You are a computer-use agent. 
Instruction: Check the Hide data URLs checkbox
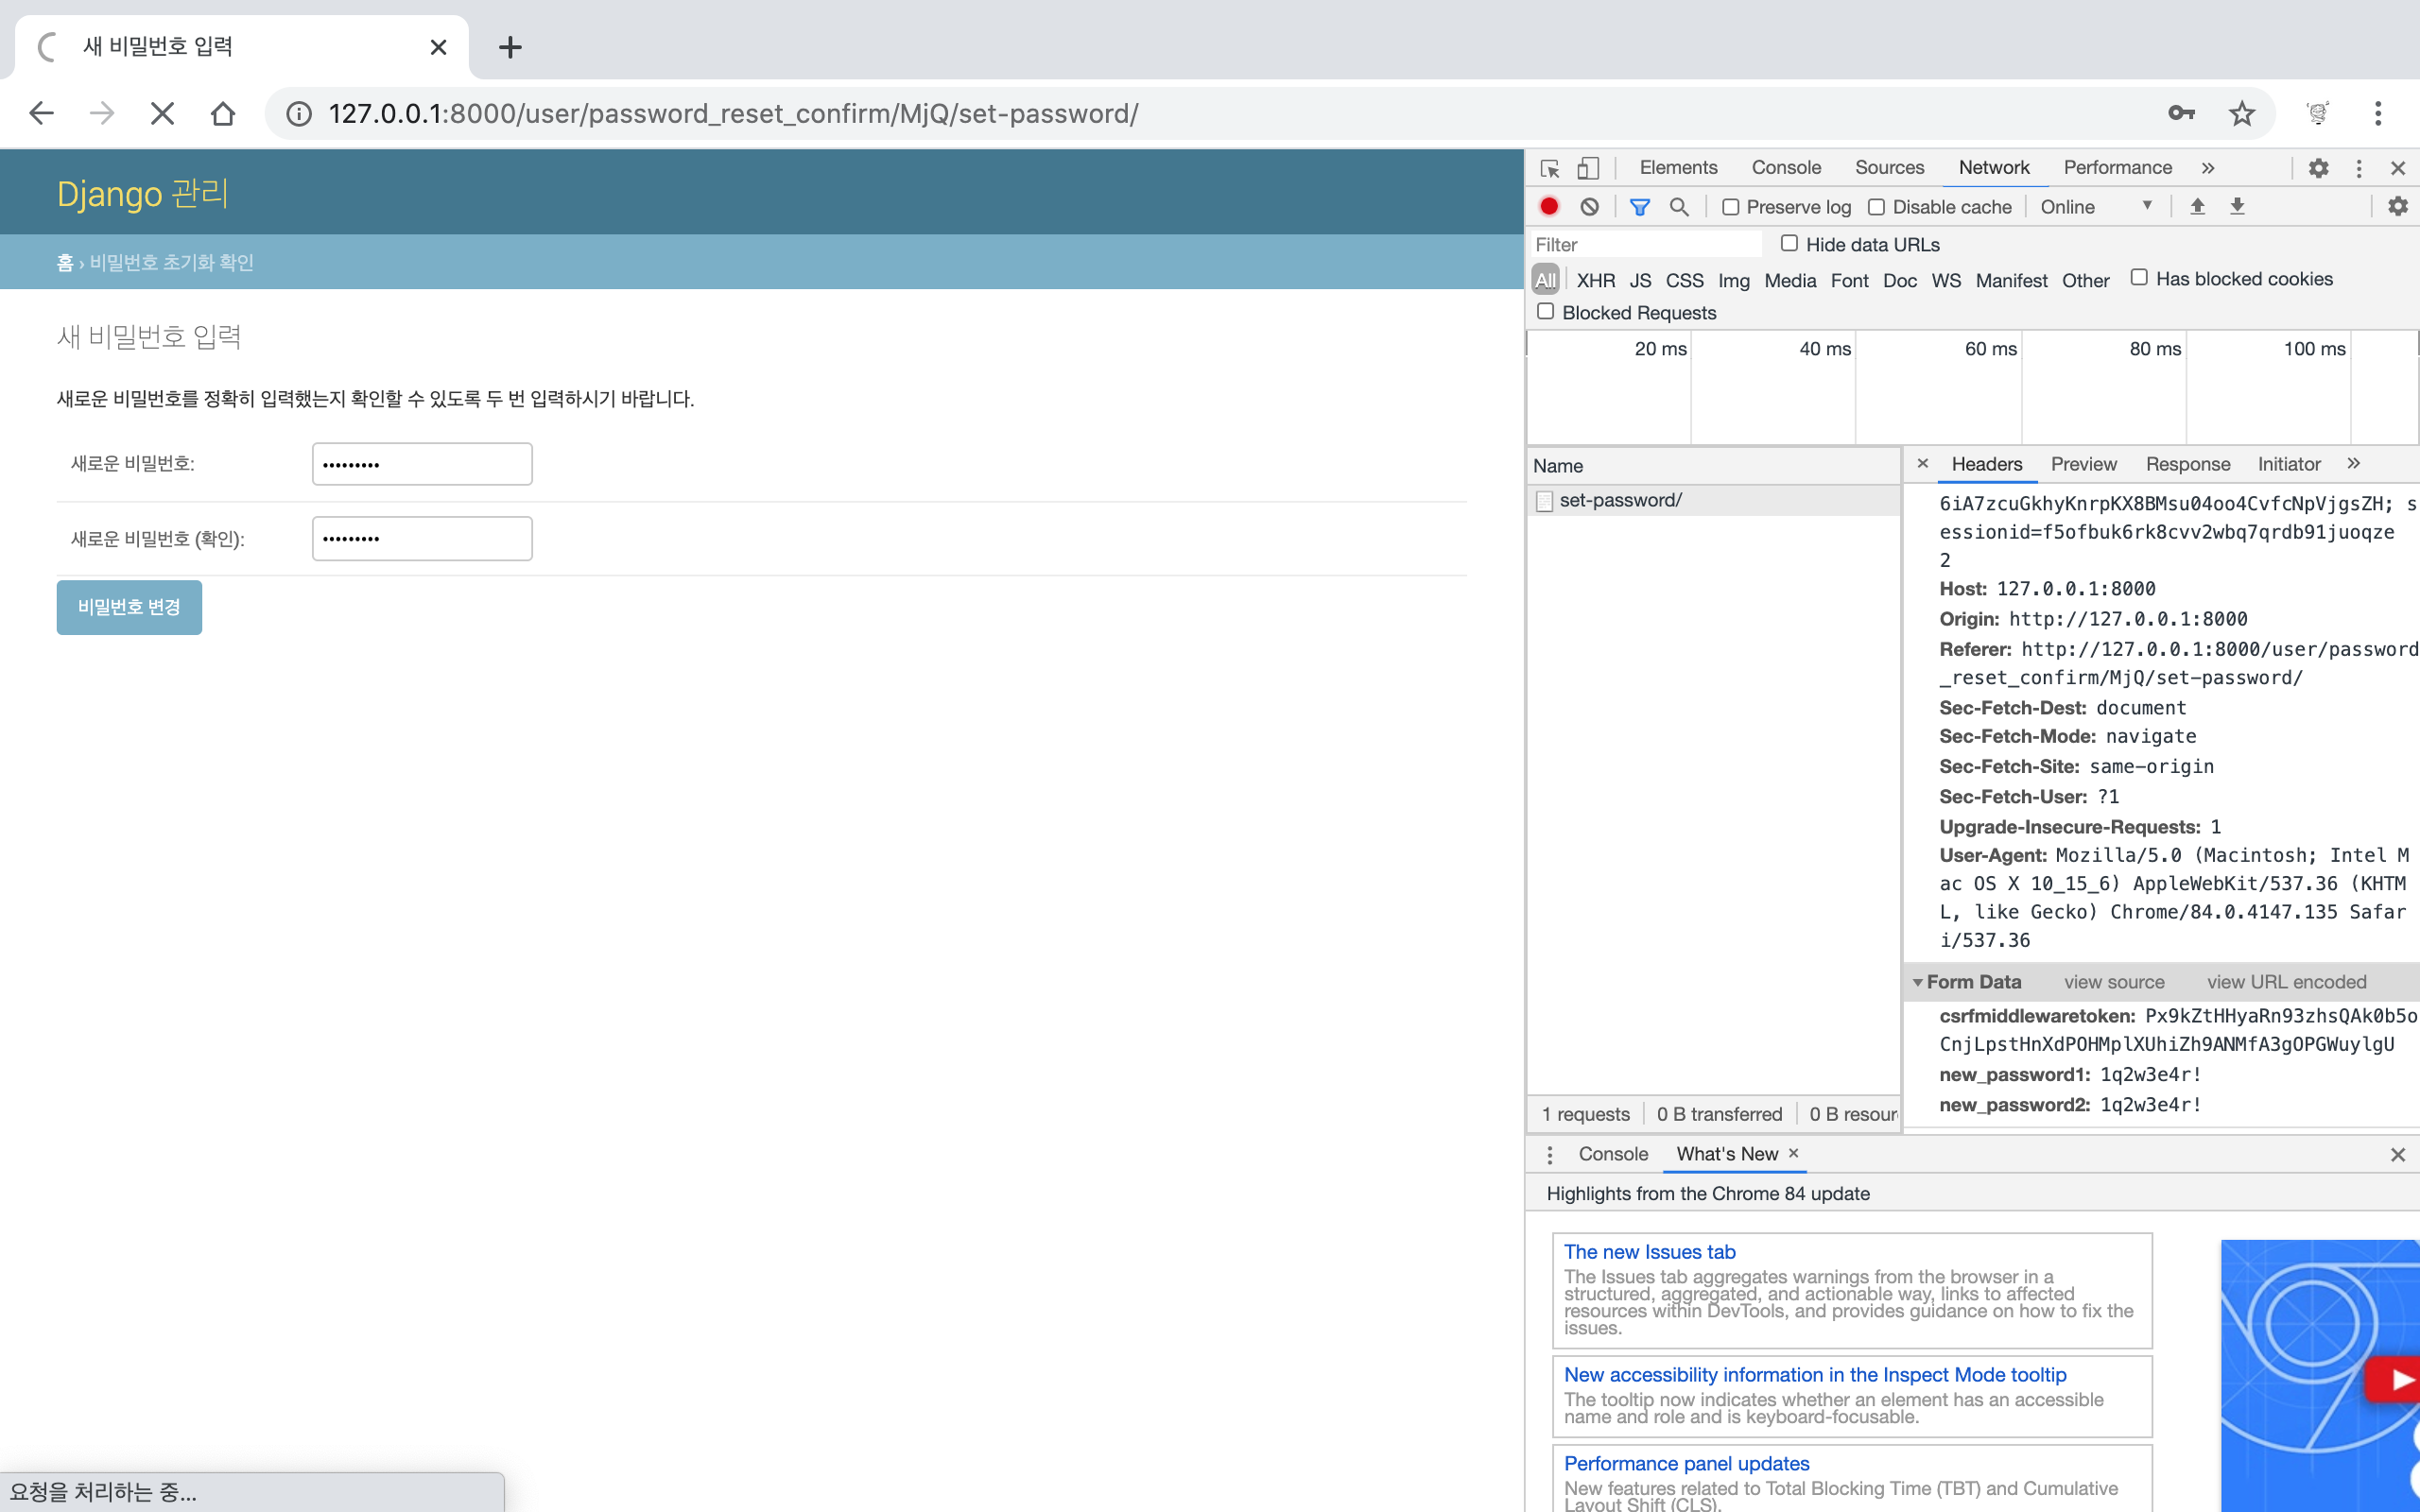click(1789, 243)
